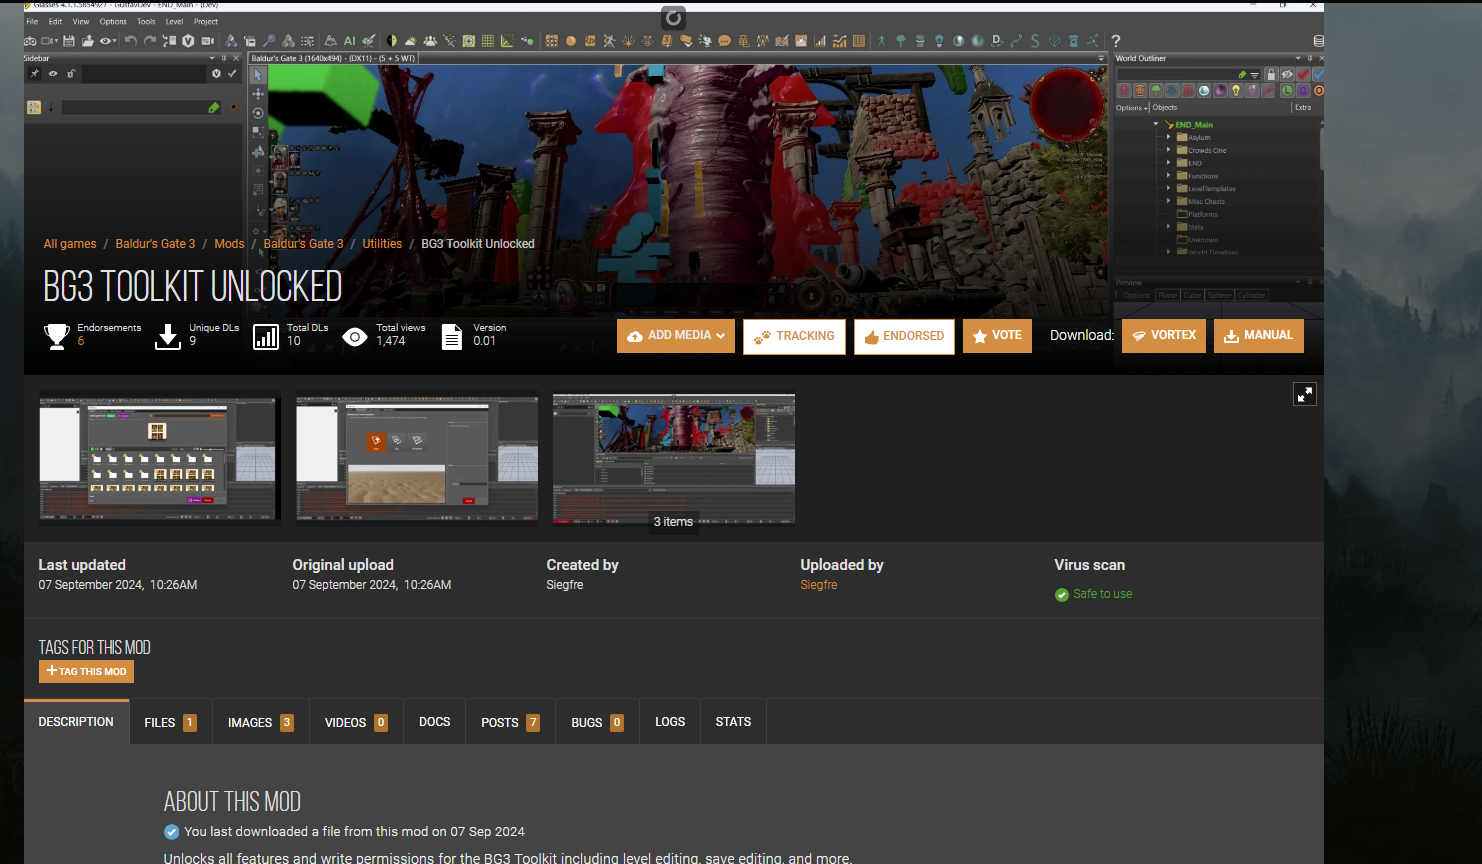Visit the uploader profile link Siegfre
1482x864 pixels.
pos(819,585)
